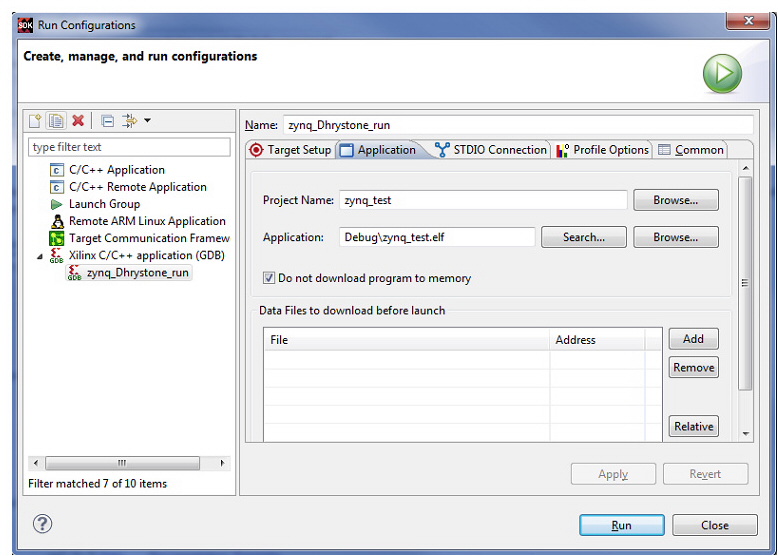Focus the type filter text field

pyautogui.click(x=129, y=147)
